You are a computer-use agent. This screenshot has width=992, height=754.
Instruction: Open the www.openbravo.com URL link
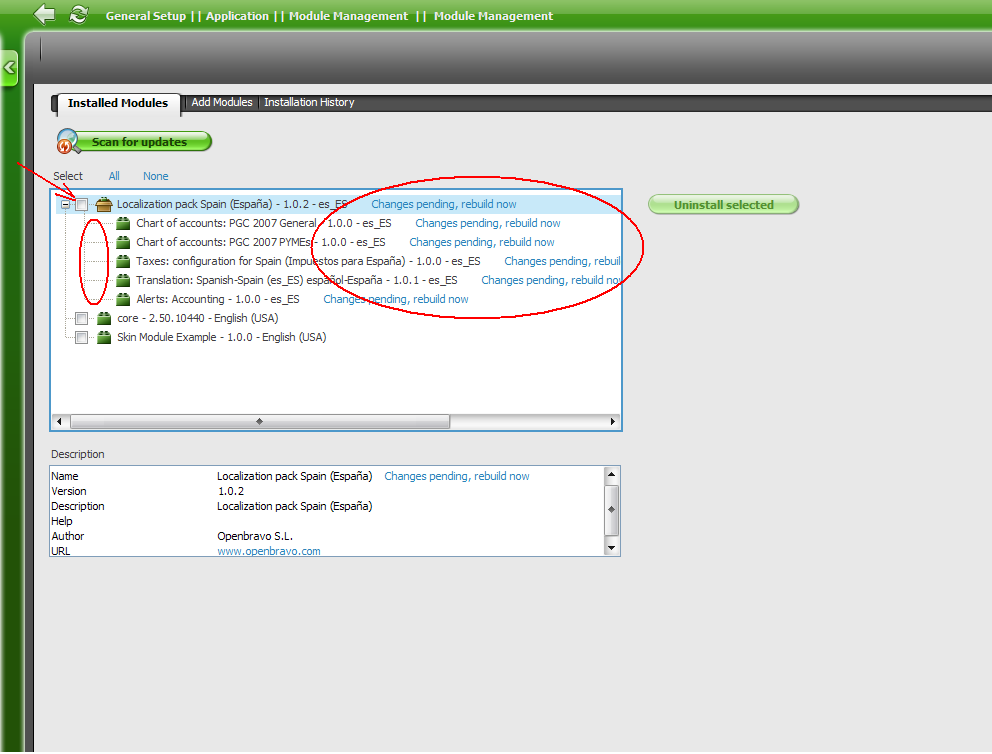pos(269,551)
